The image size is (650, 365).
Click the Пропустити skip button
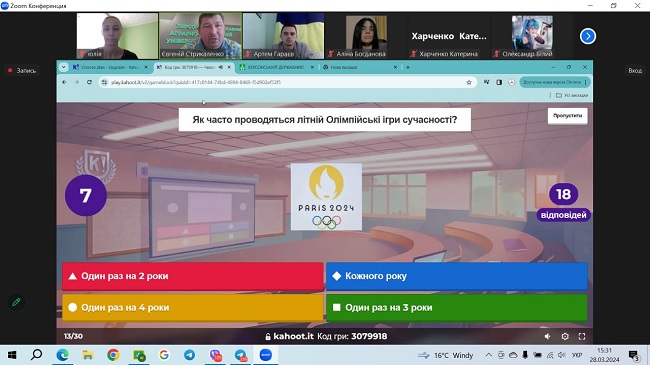click(x=568, y=116)
